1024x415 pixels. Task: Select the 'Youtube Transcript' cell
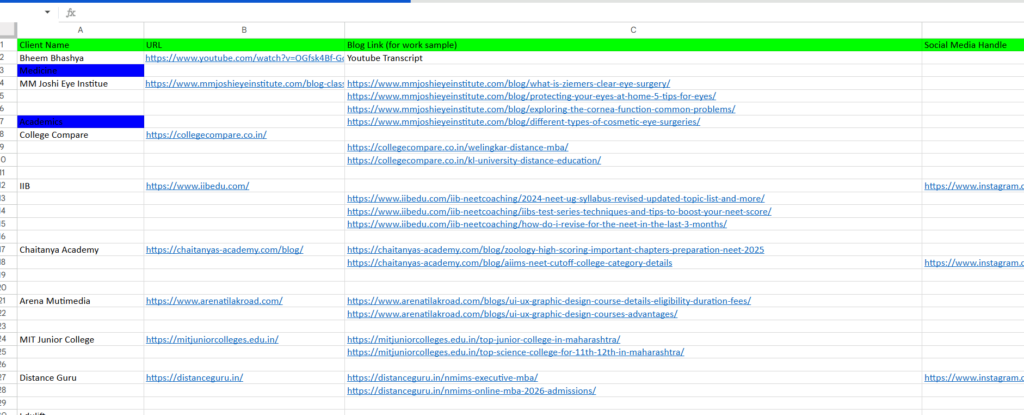(x=633, y=58)
